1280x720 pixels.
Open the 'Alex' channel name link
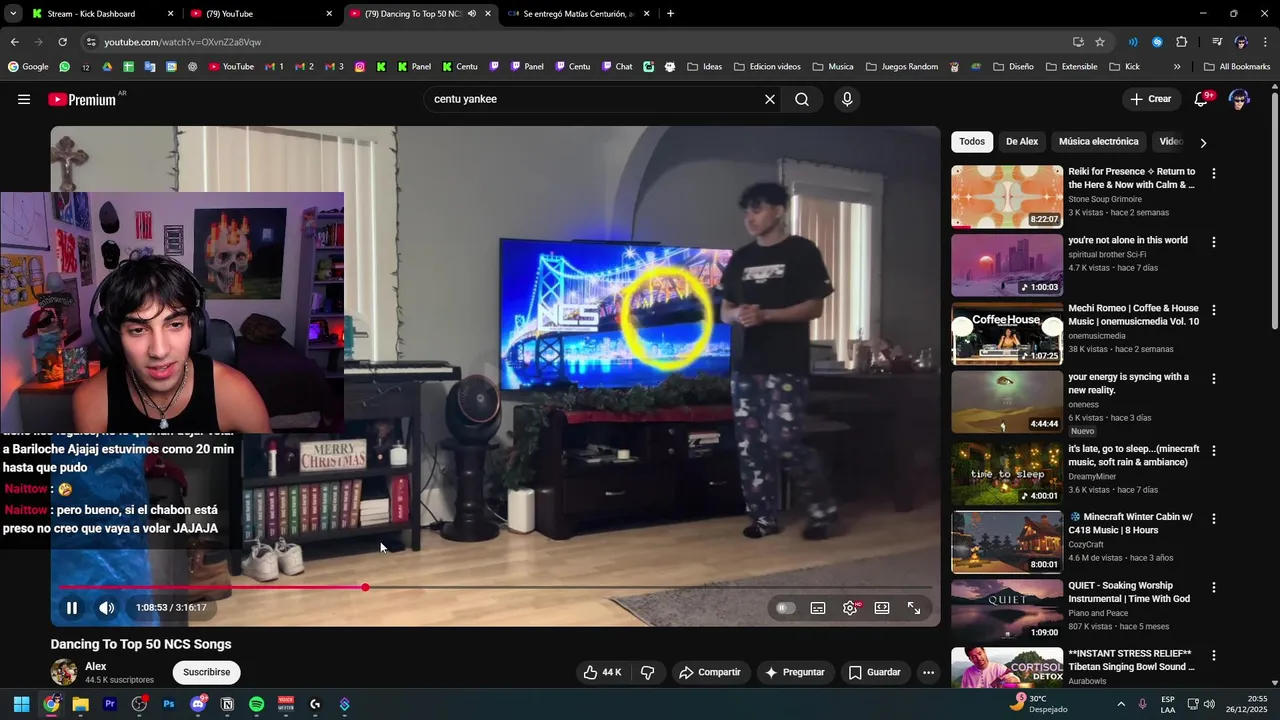(x=96, y=666)
